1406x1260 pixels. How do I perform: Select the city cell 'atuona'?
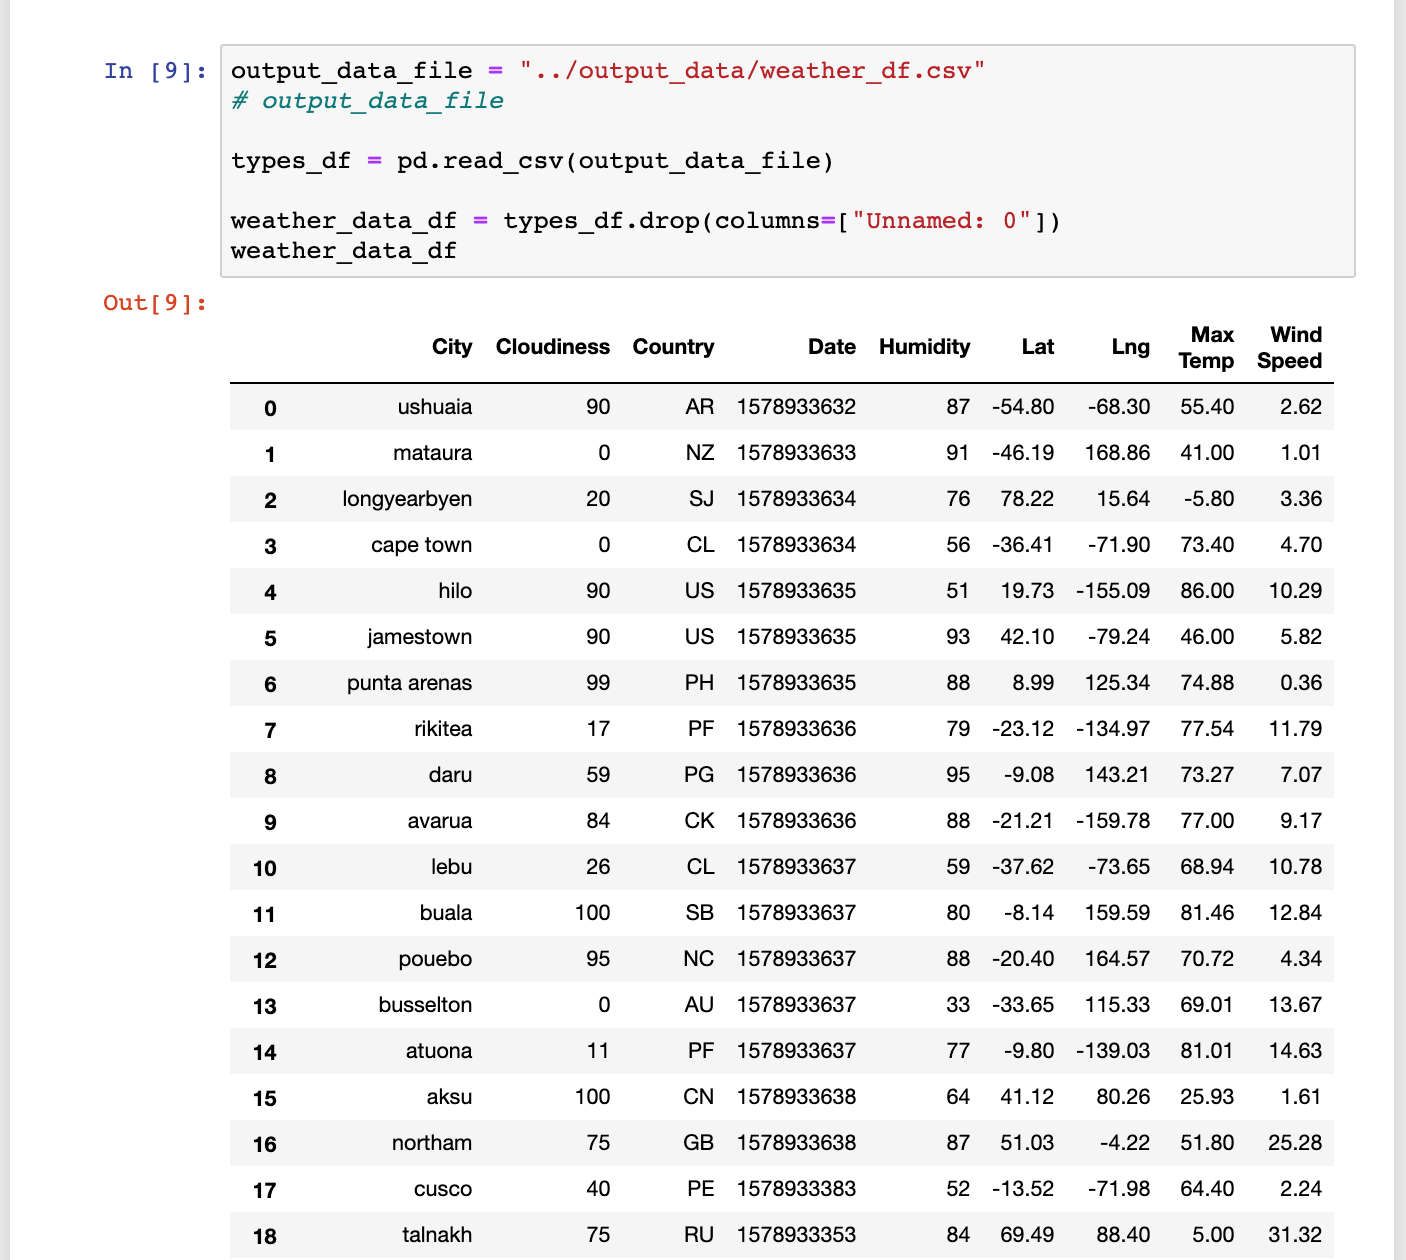439,1051
